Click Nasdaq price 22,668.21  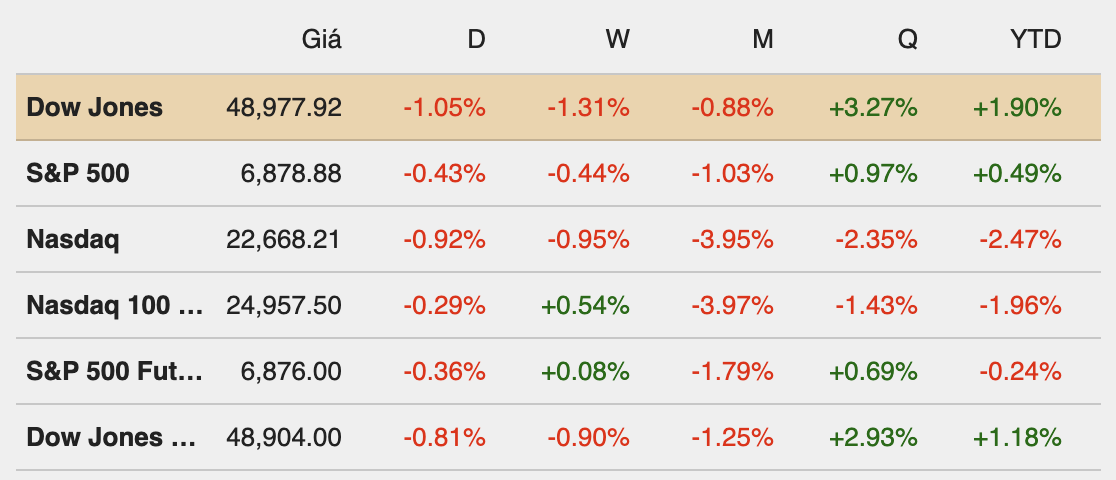point(284,239)
